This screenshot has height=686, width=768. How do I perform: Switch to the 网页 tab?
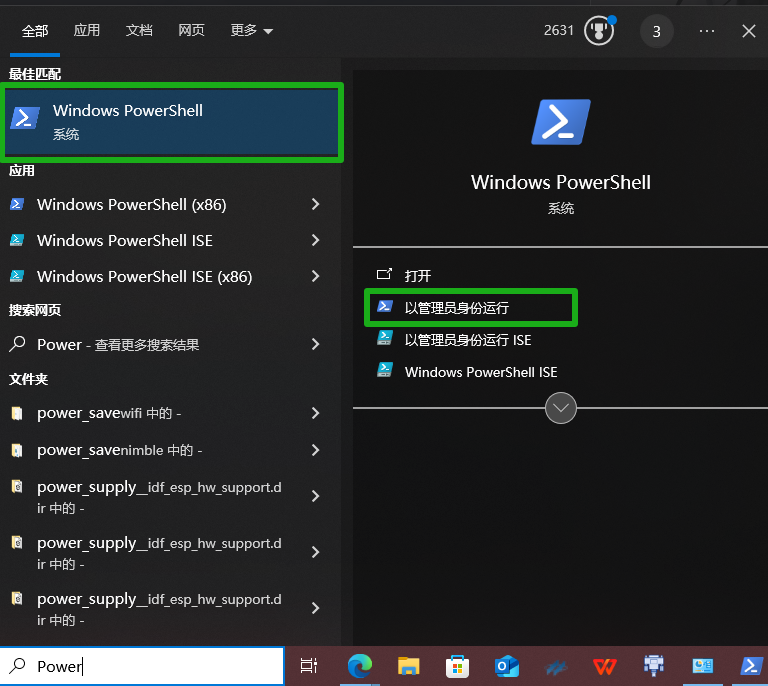pos(192,30)
